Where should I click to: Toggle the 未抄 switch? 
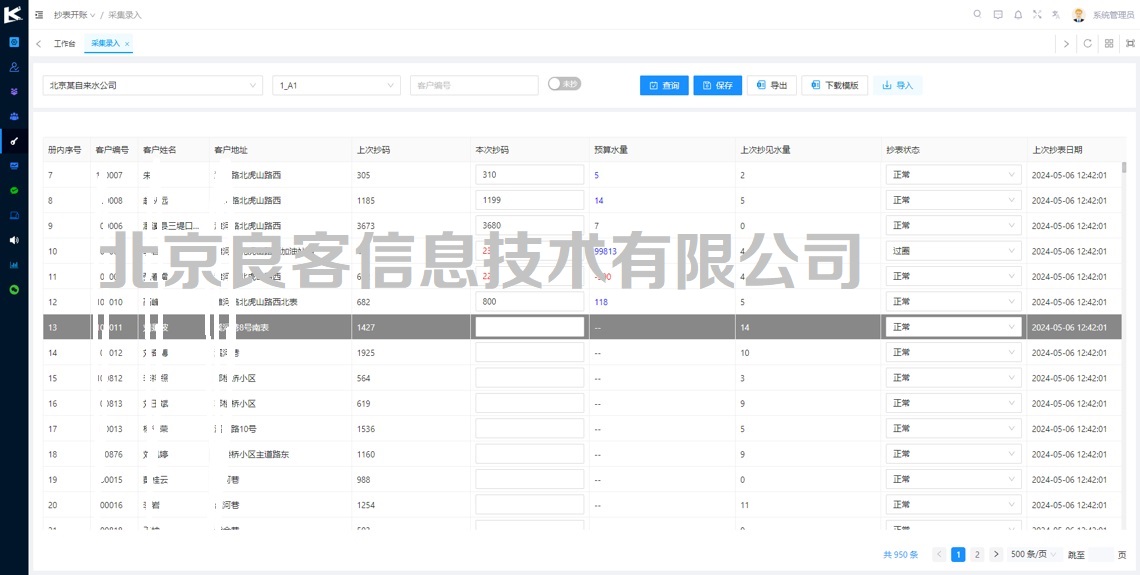tap(564, 84)
